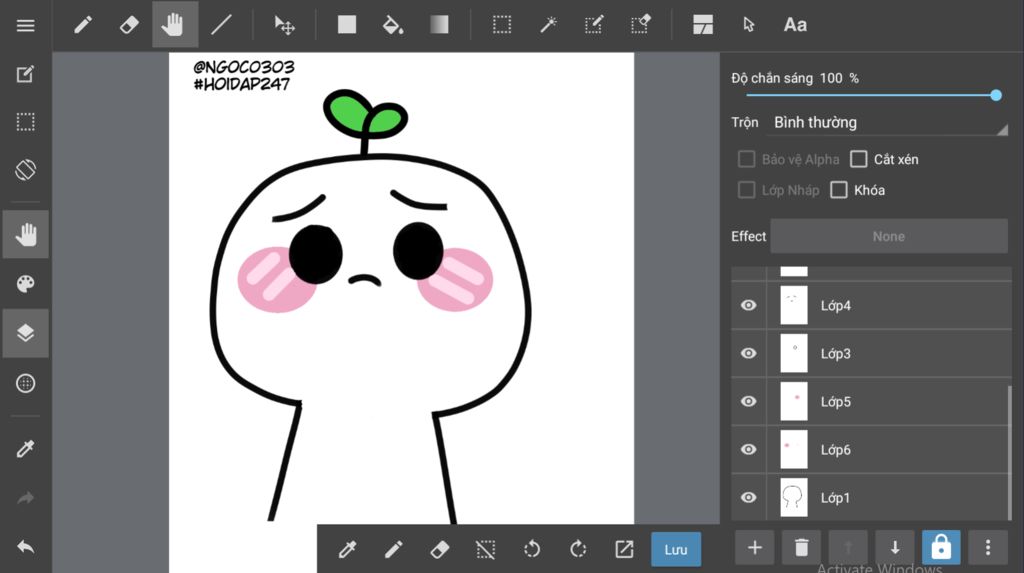Open the hamburger main menu
Screen dimensions: 1024x573
point(25,25)
